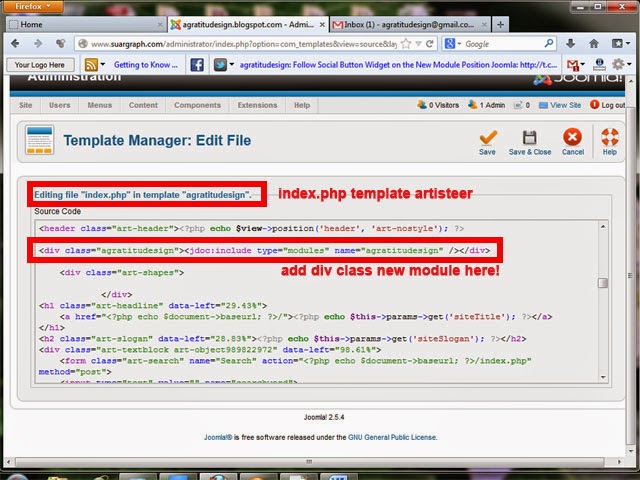640x480 pixels.
Task: Open the Twitter icon dropdown arrow
Action: click(231, 64)
